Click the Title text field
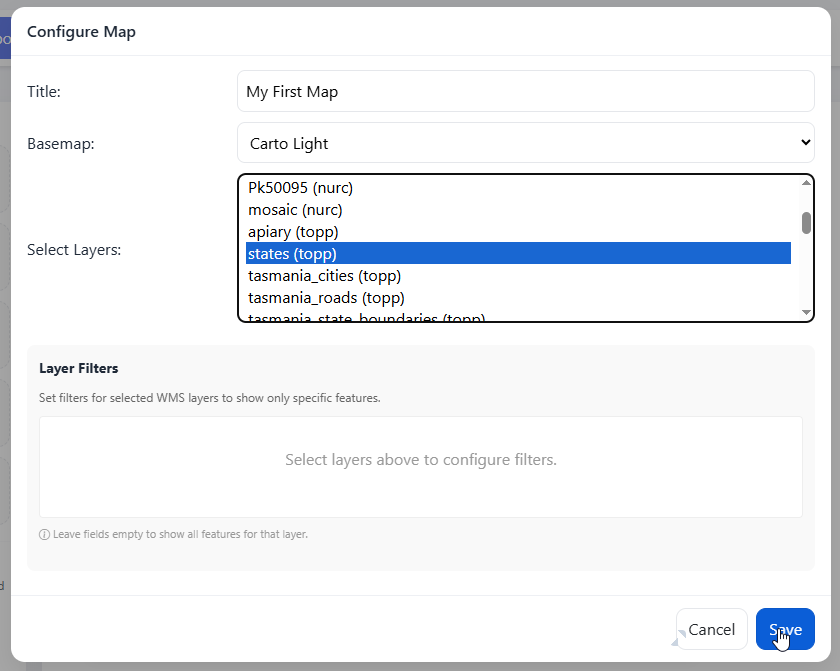The height and width of the screenshot is (671, 840). 525,91
